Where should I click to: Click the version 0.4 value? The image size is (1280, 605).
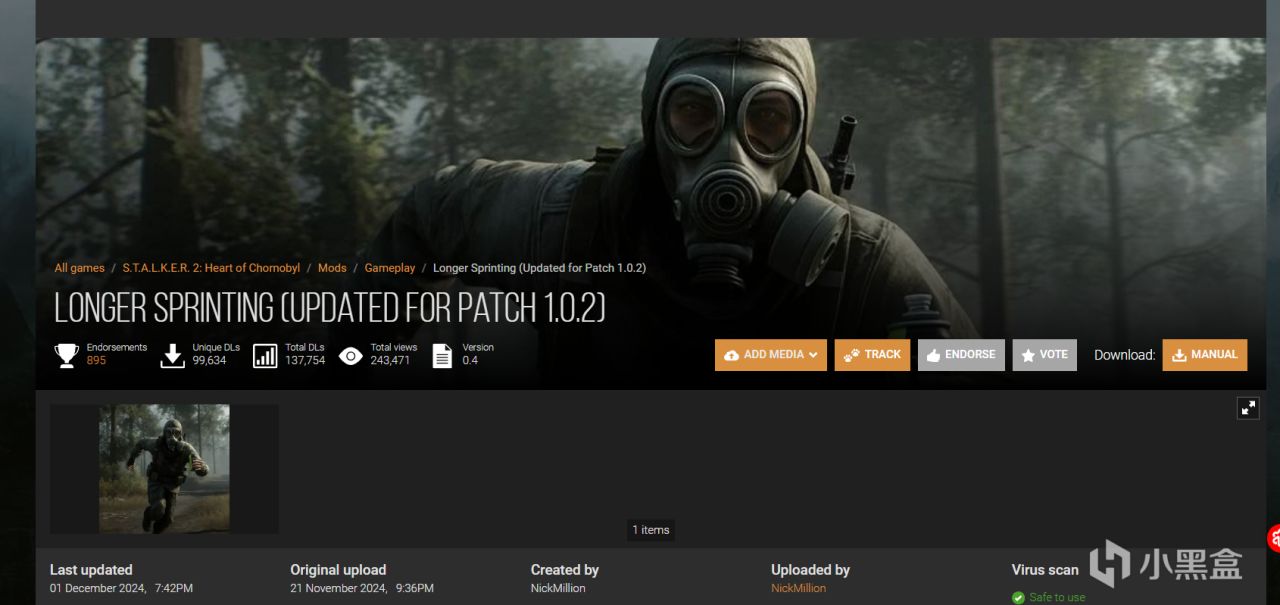[470, 360]
